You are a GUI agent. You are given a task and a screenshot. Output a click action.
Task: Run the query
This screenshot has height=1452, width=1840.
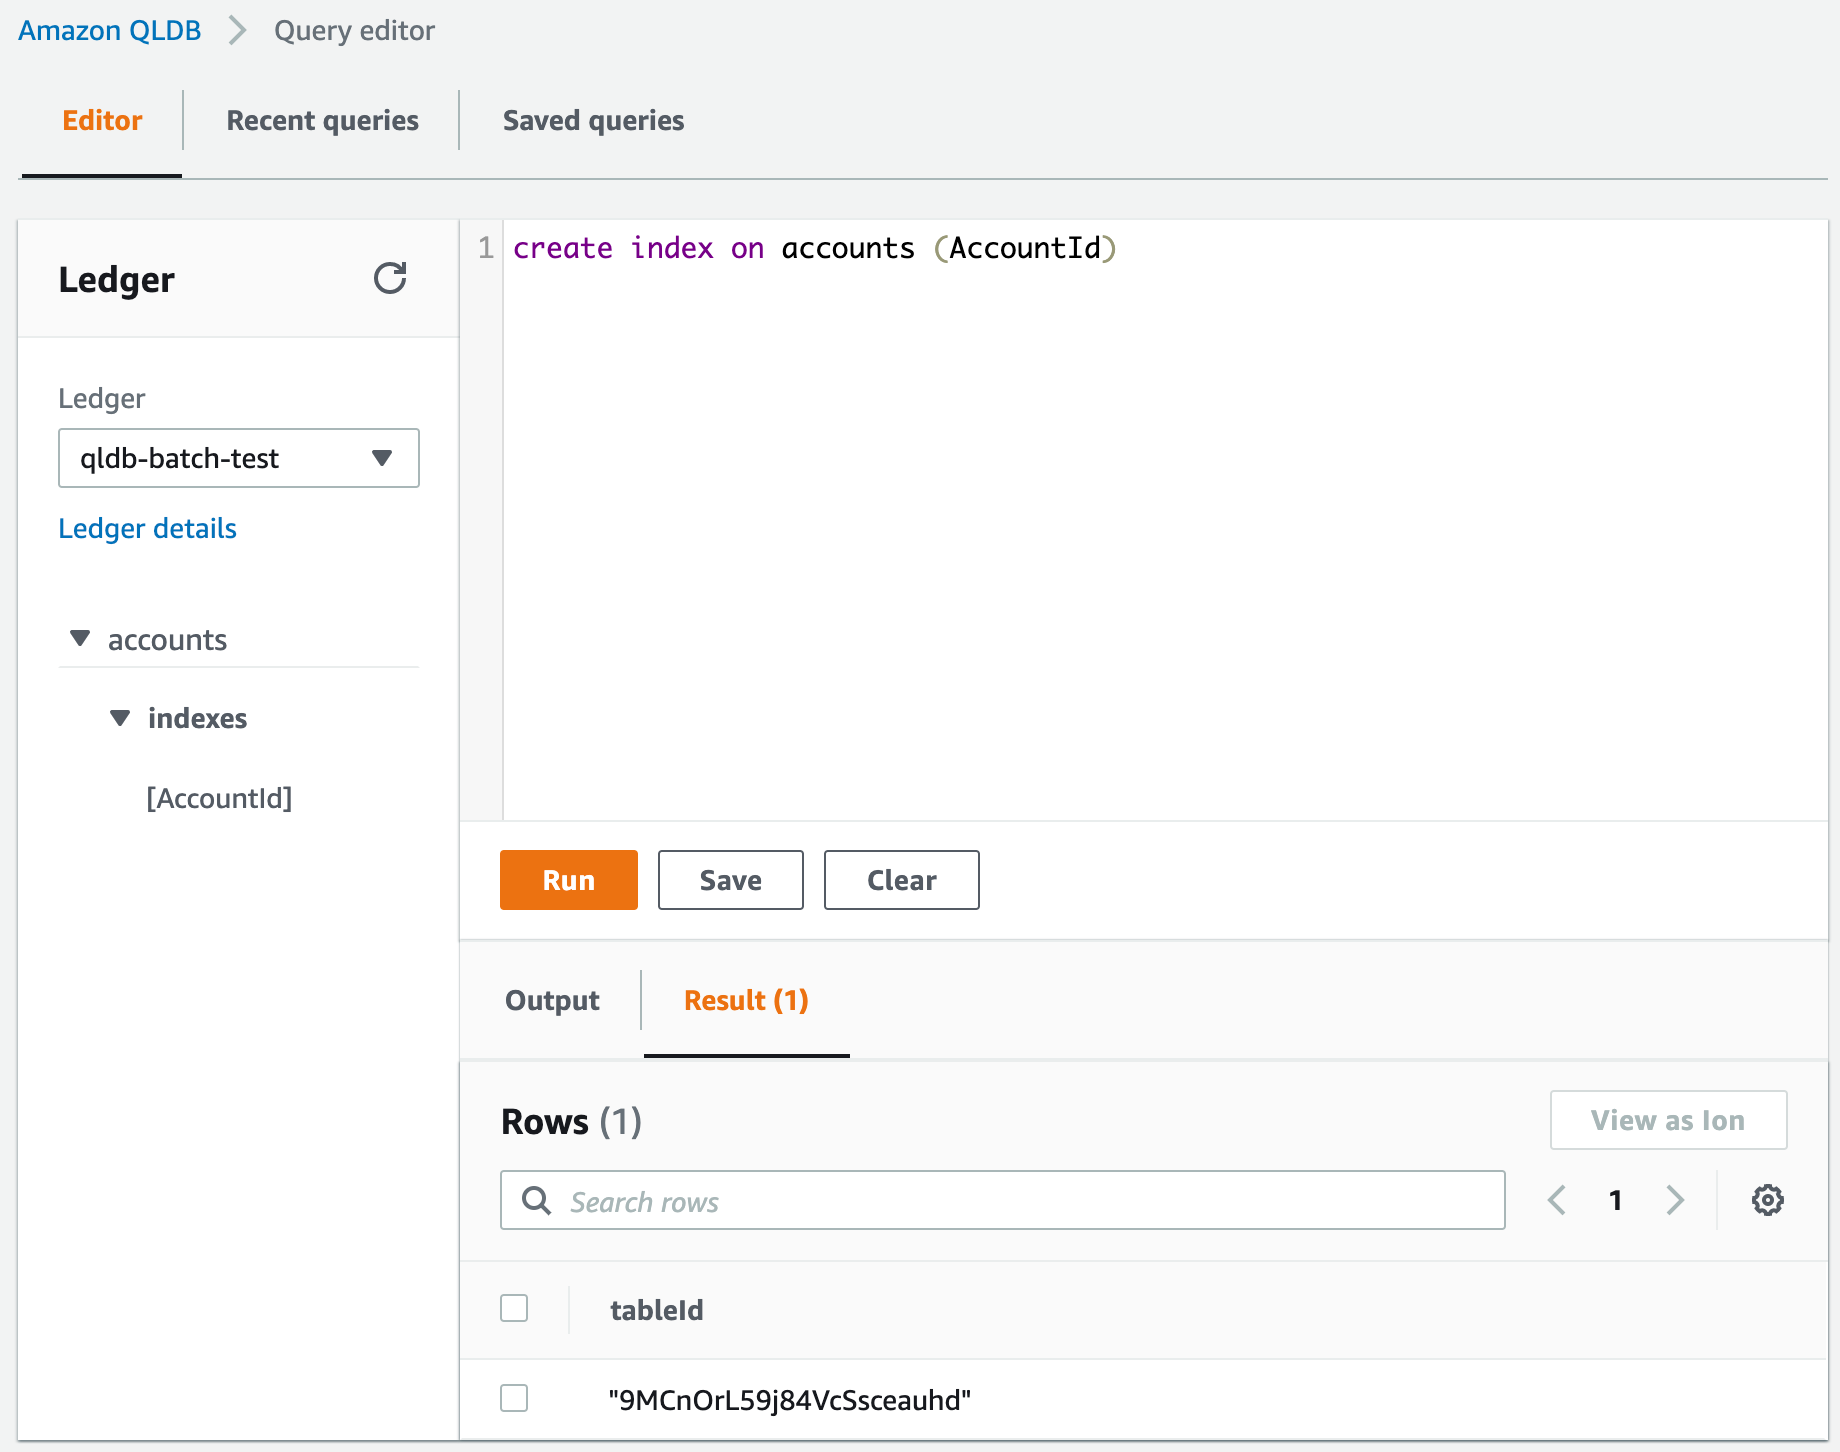[569, 880]
